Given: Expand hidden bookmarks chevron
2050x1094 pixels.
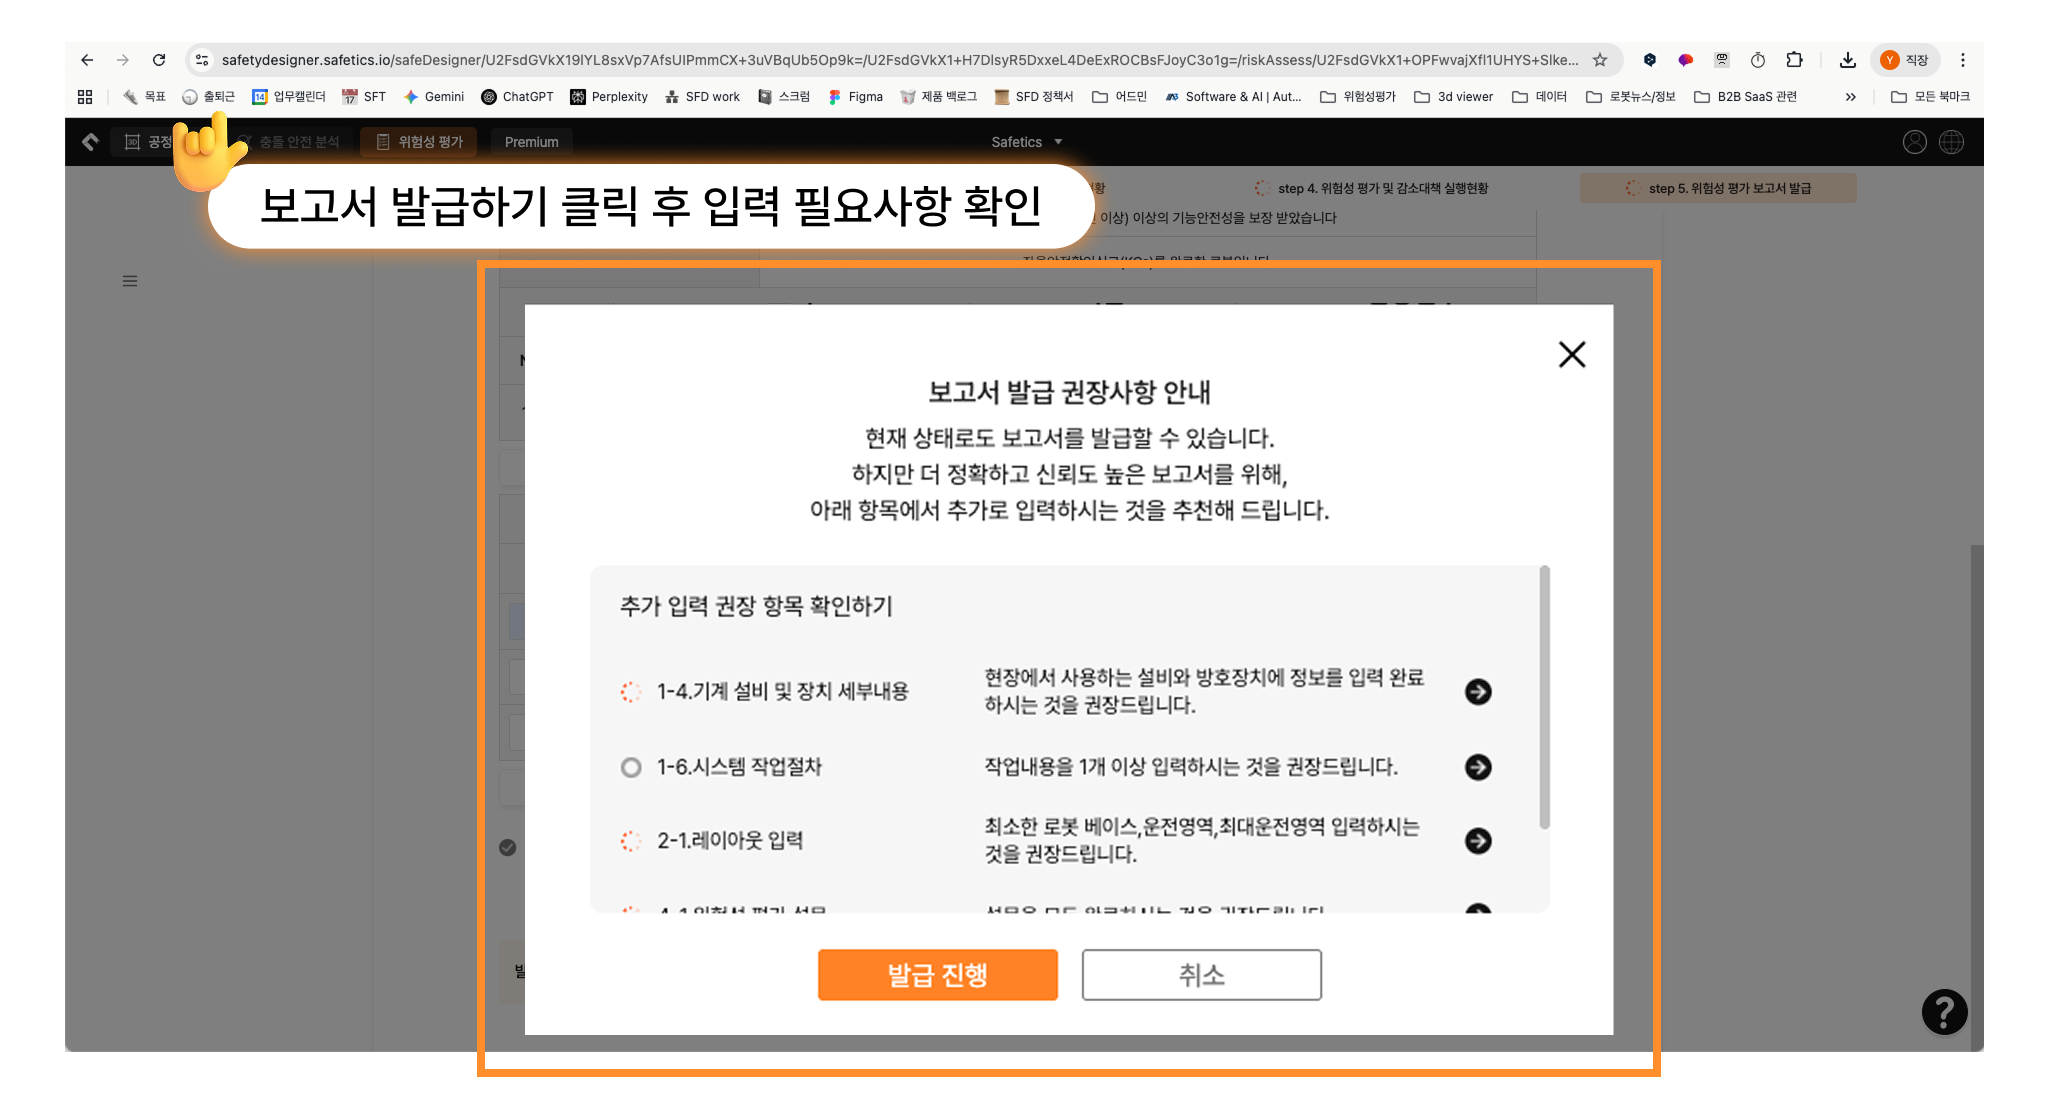Looking at the screenshot, I should [1850, 97].
